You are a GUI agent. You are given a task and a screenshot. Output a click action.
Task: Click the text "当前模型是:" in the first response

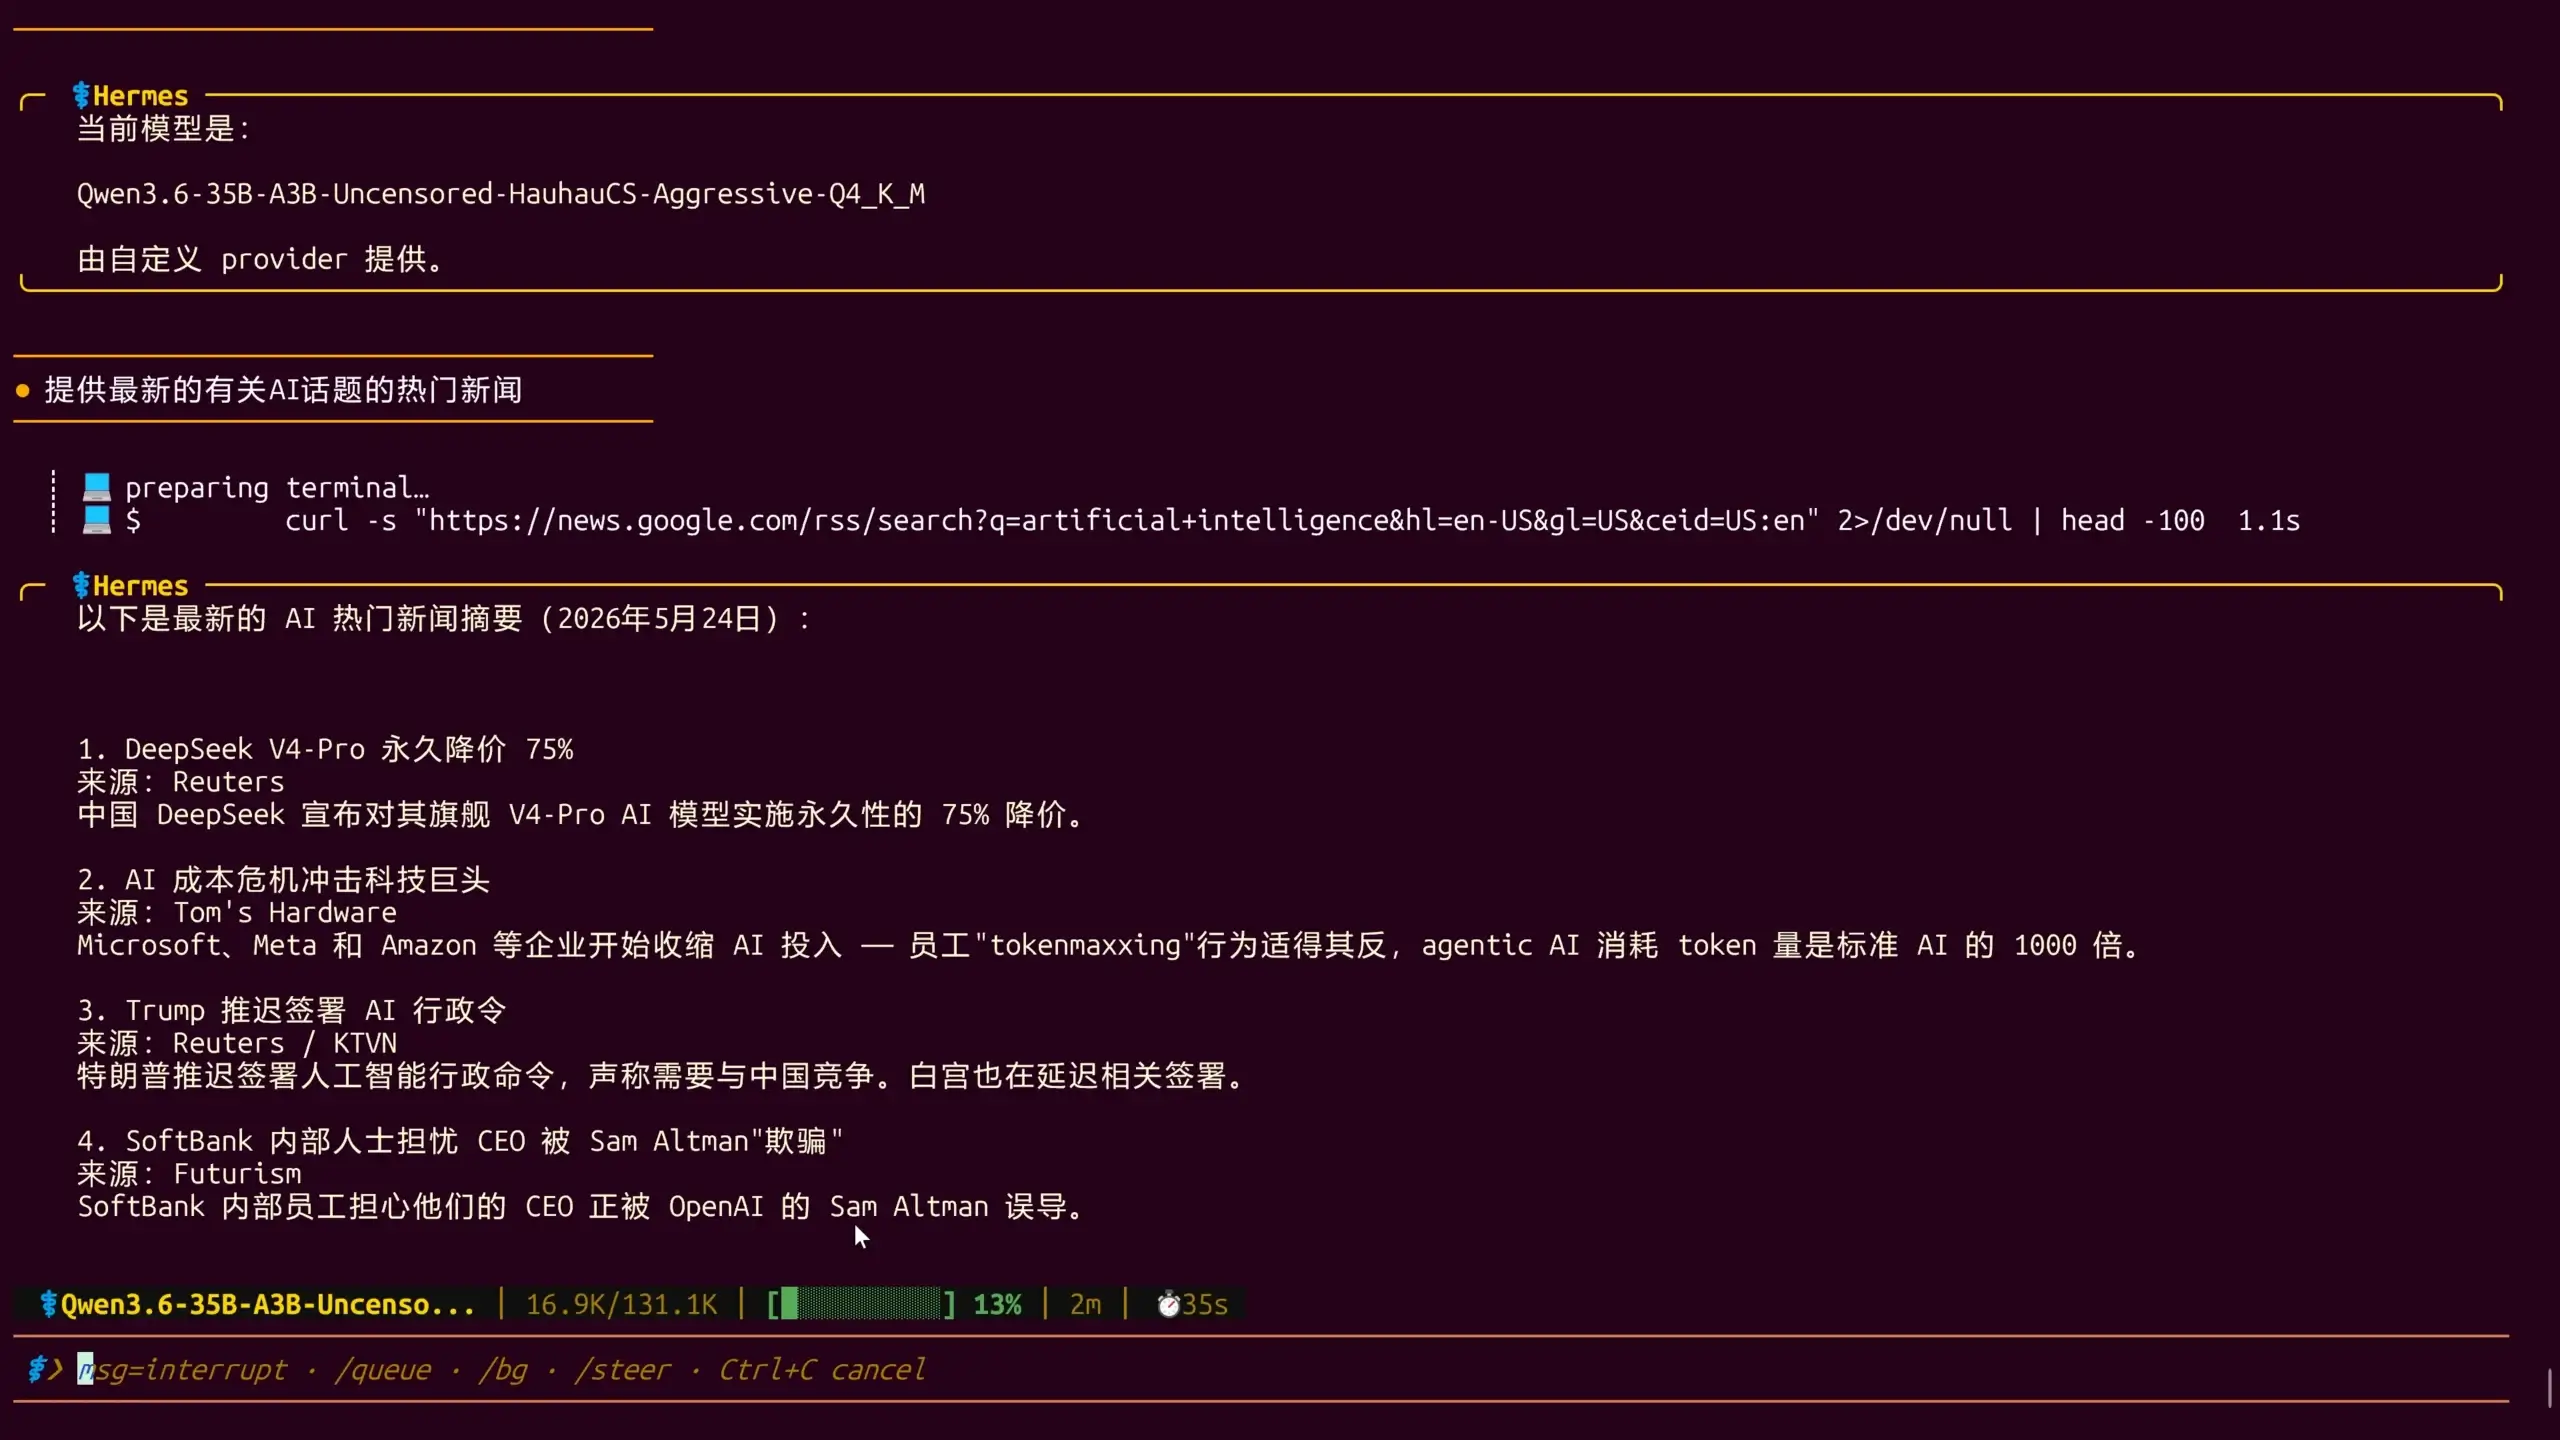pyautogui.click(x=163, y=128)
